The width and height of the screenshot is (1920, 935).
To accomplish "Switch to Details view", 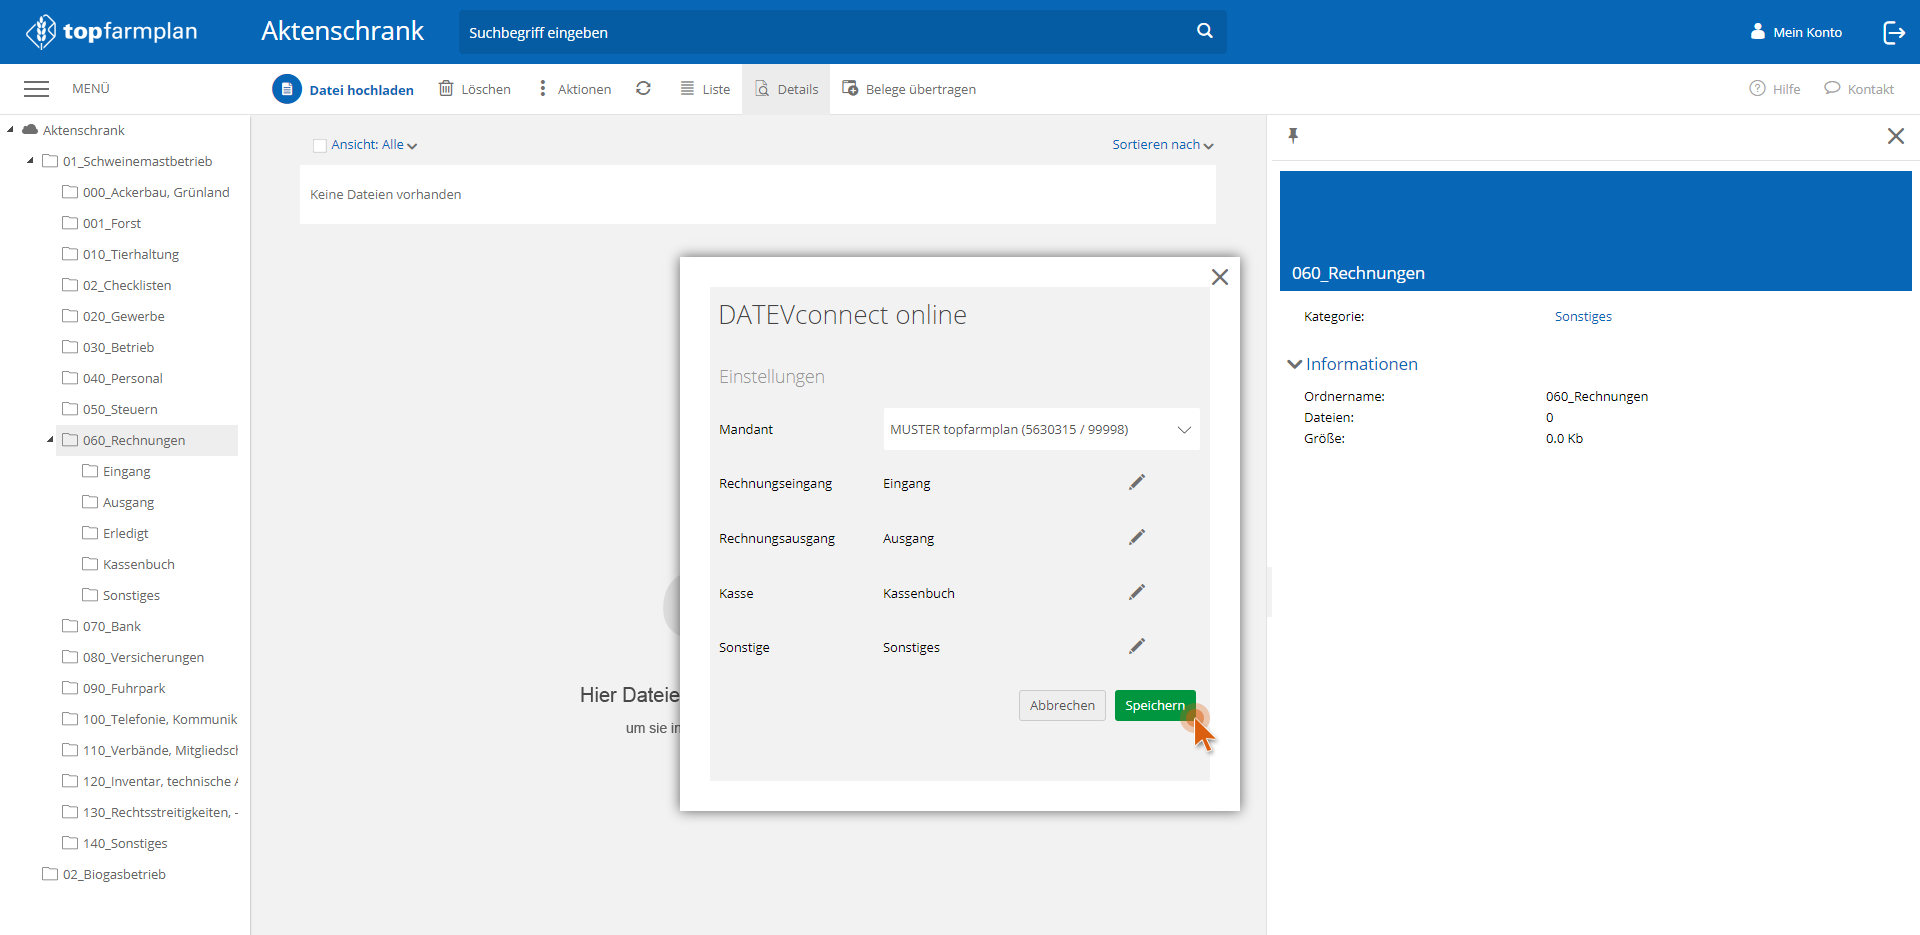I will click(786, 89).
